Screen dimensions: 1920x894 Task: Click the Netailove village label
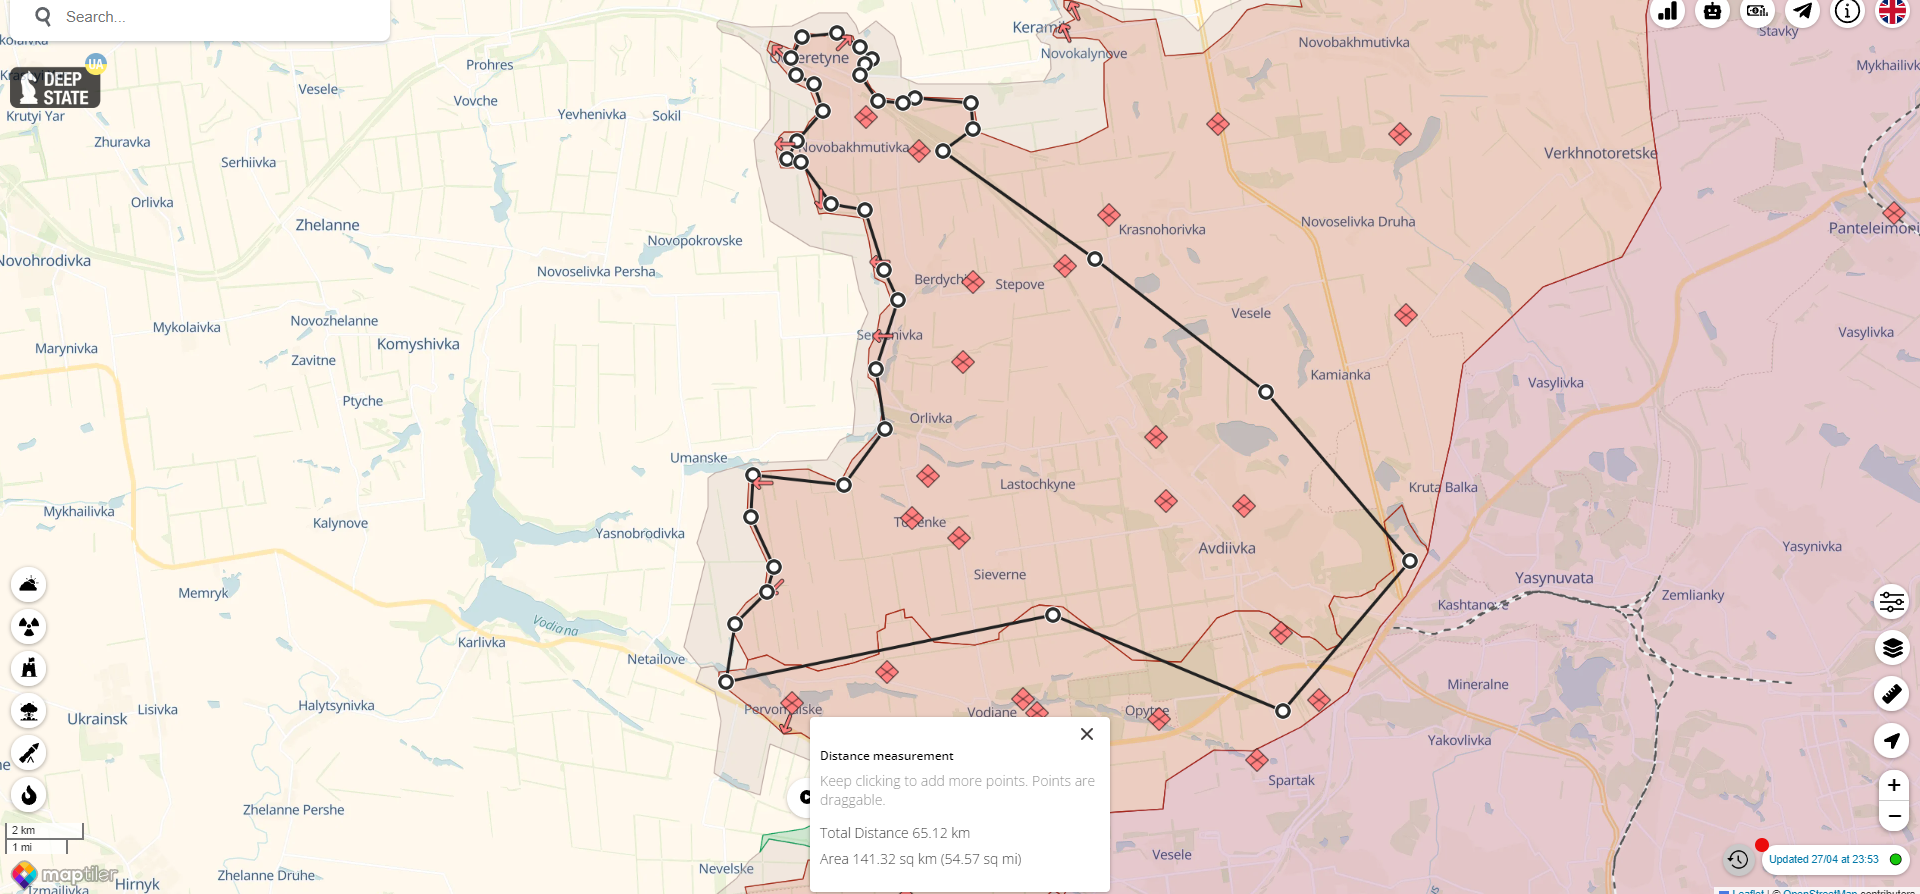[x=656, y=659]
